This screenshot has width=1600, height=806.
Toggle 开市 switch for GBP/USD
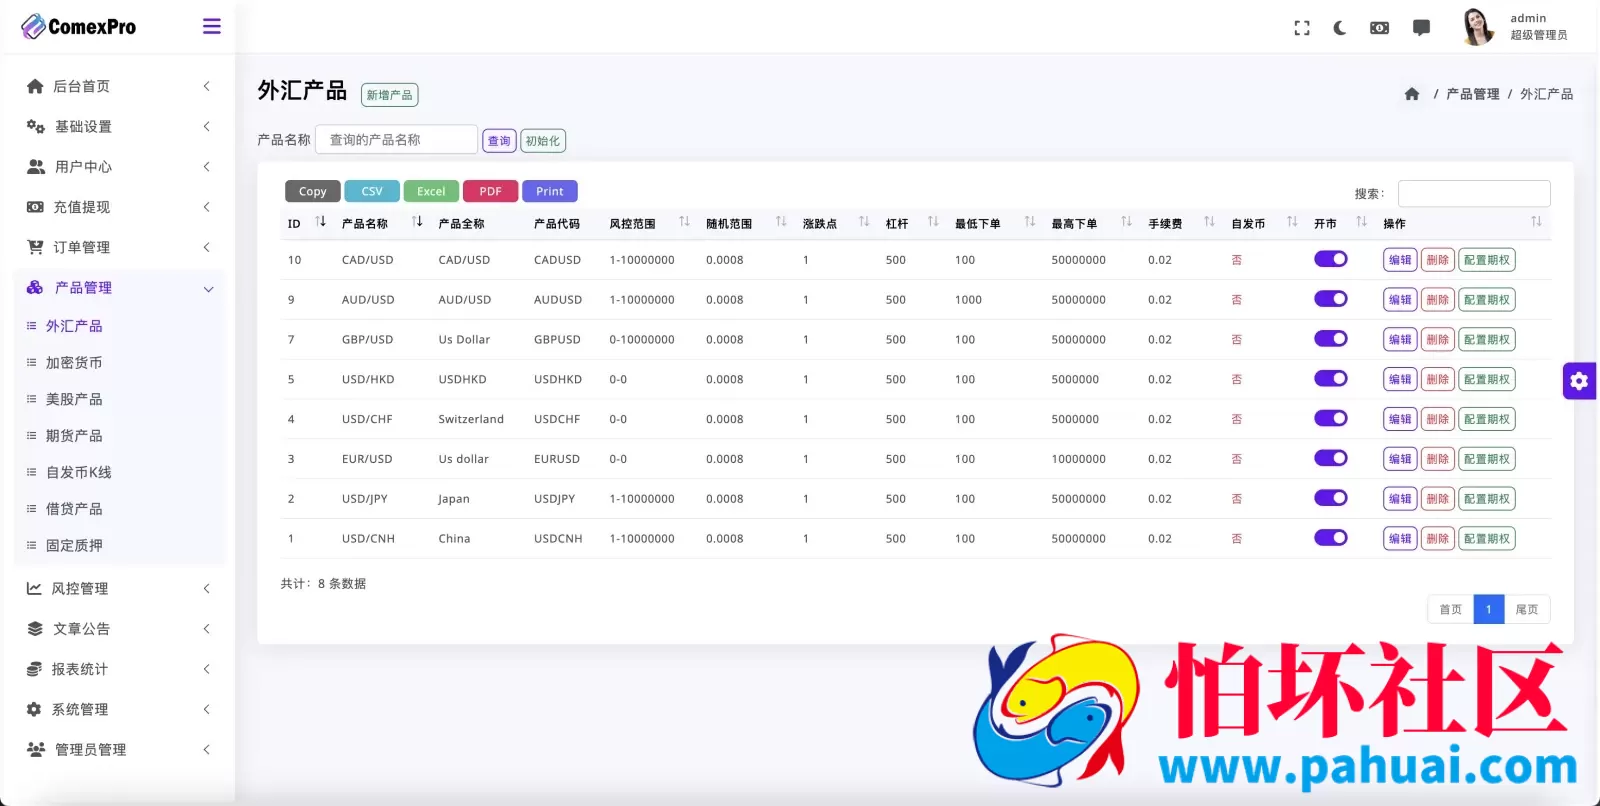click(1330, 339)
